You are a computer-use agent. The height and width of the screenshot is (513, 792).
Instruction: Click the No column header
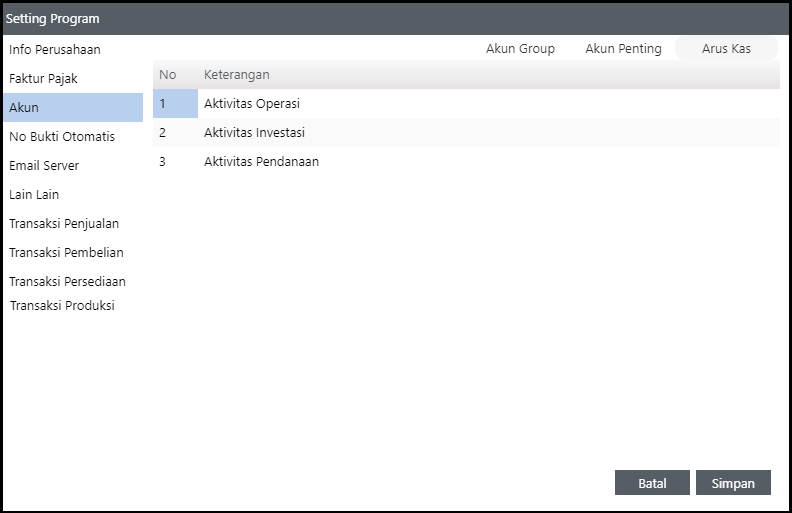click(168, 75)
